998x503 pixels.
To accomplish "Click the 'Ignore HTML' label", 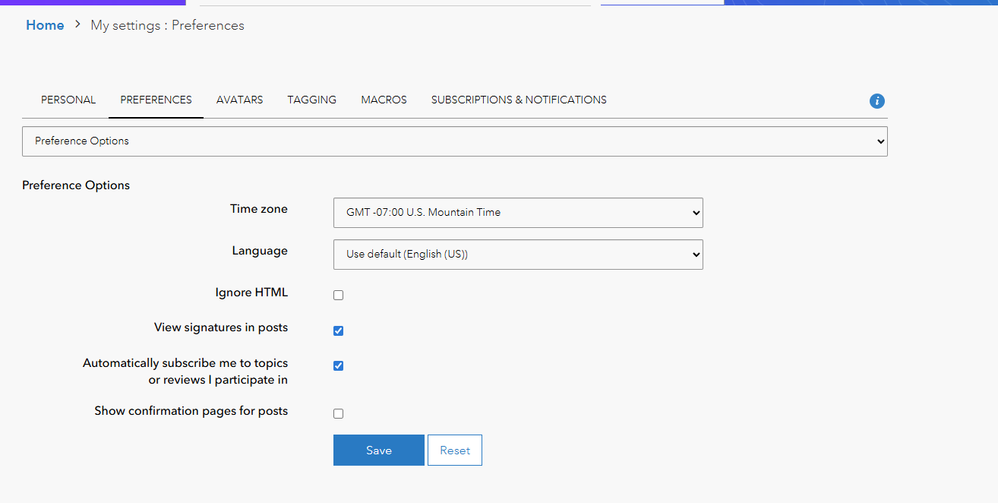I will (251, 292).
